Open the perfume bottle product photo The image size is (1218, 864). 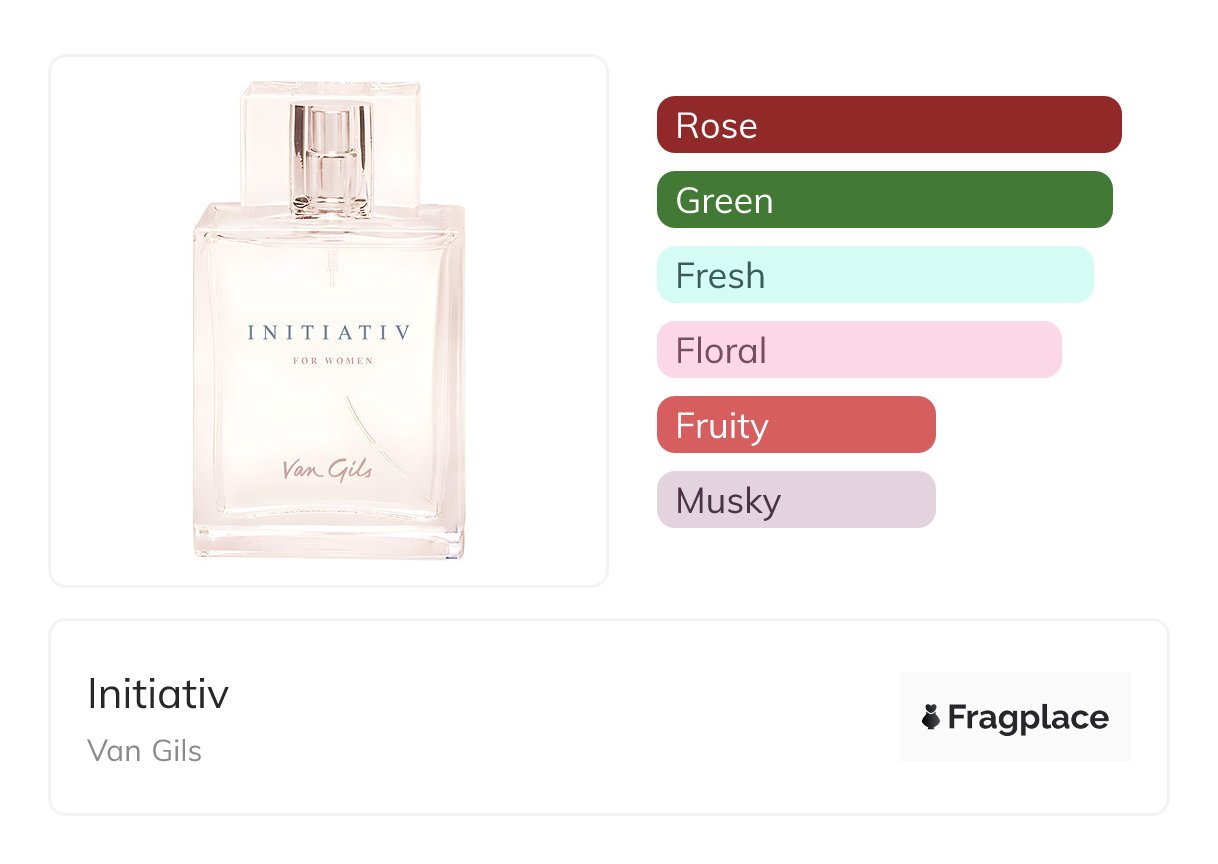click(x=329, y=320)
